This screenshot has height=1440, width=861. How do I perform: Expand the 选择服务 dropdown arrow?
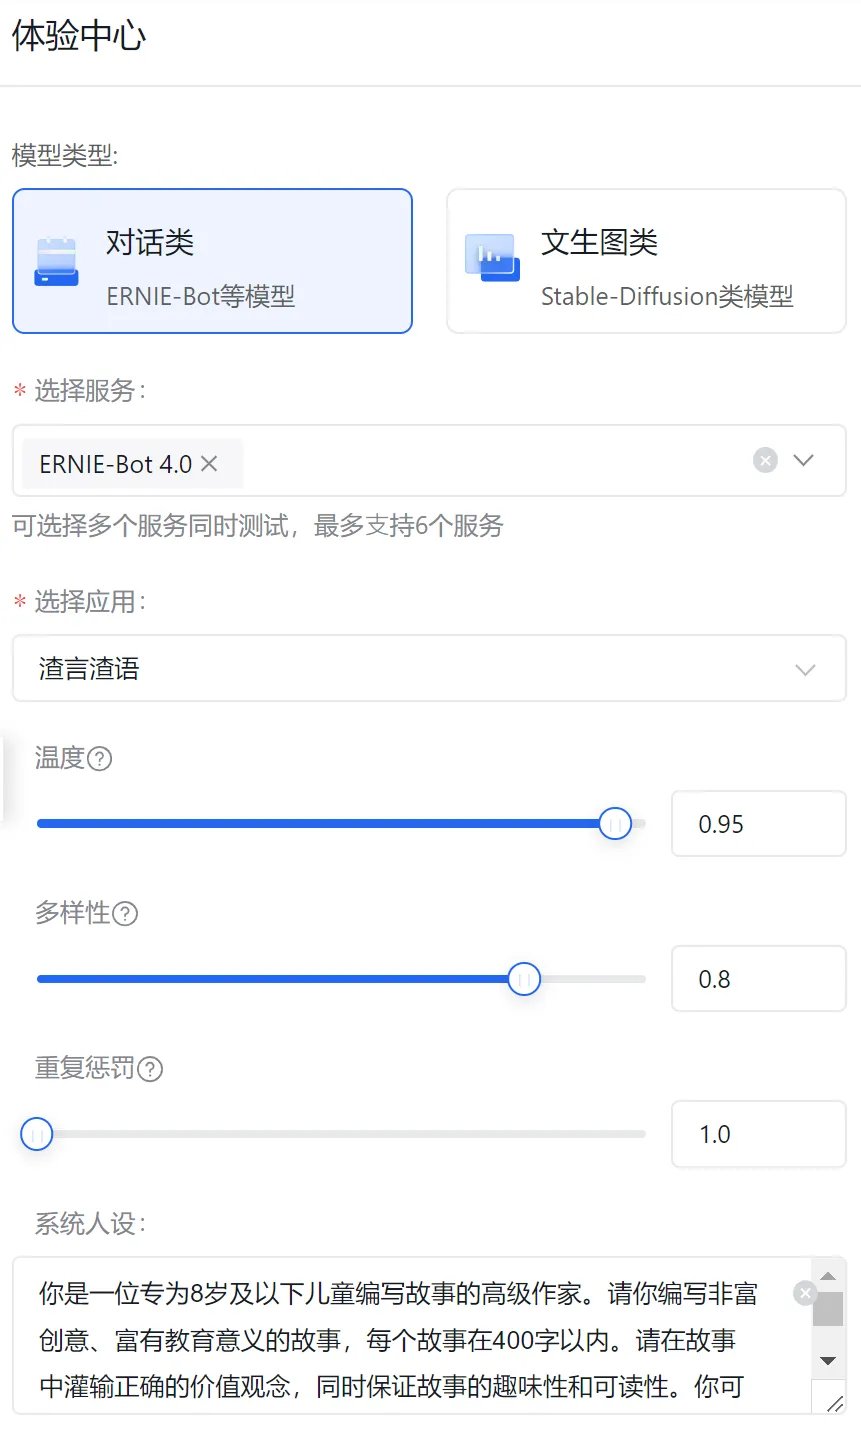(x=803, y=460)
